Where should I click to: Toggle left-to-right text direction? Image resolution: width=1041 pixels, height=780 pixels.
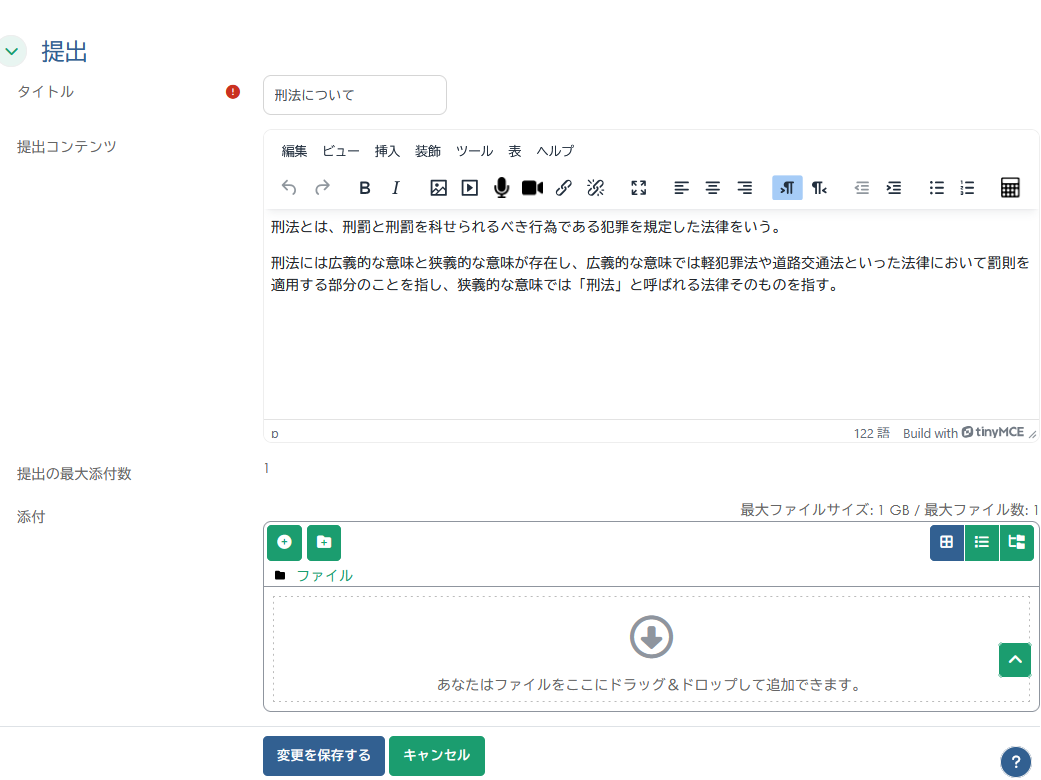787,187
